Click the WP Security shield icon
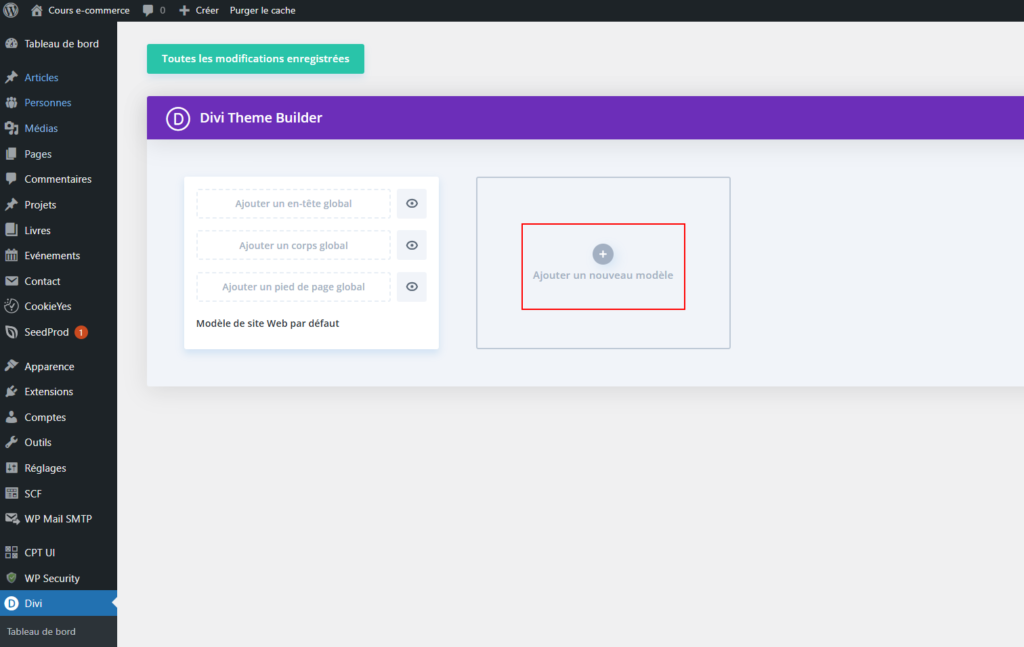The height and width of the screenshot is (647, 1024). click(x=11, y=578)
